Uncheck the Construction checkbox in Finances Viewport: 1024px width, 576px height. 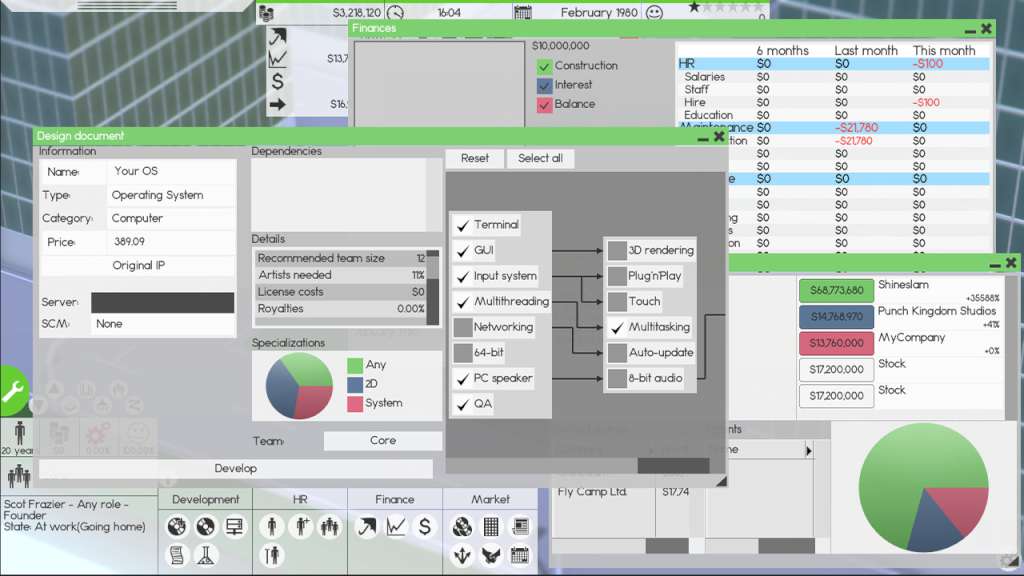pyautogui.click(x=546, y=66)
